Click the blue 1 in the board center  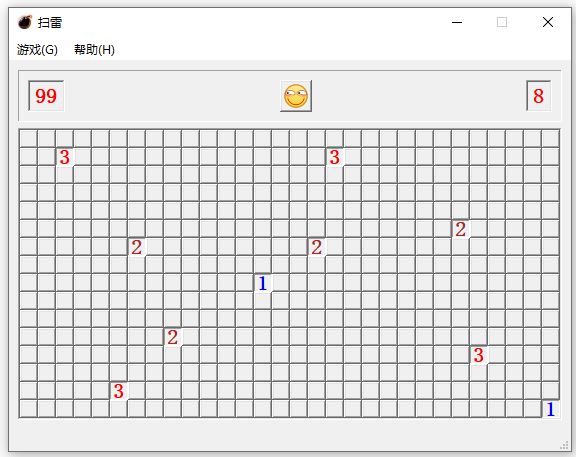coord(262,283)
